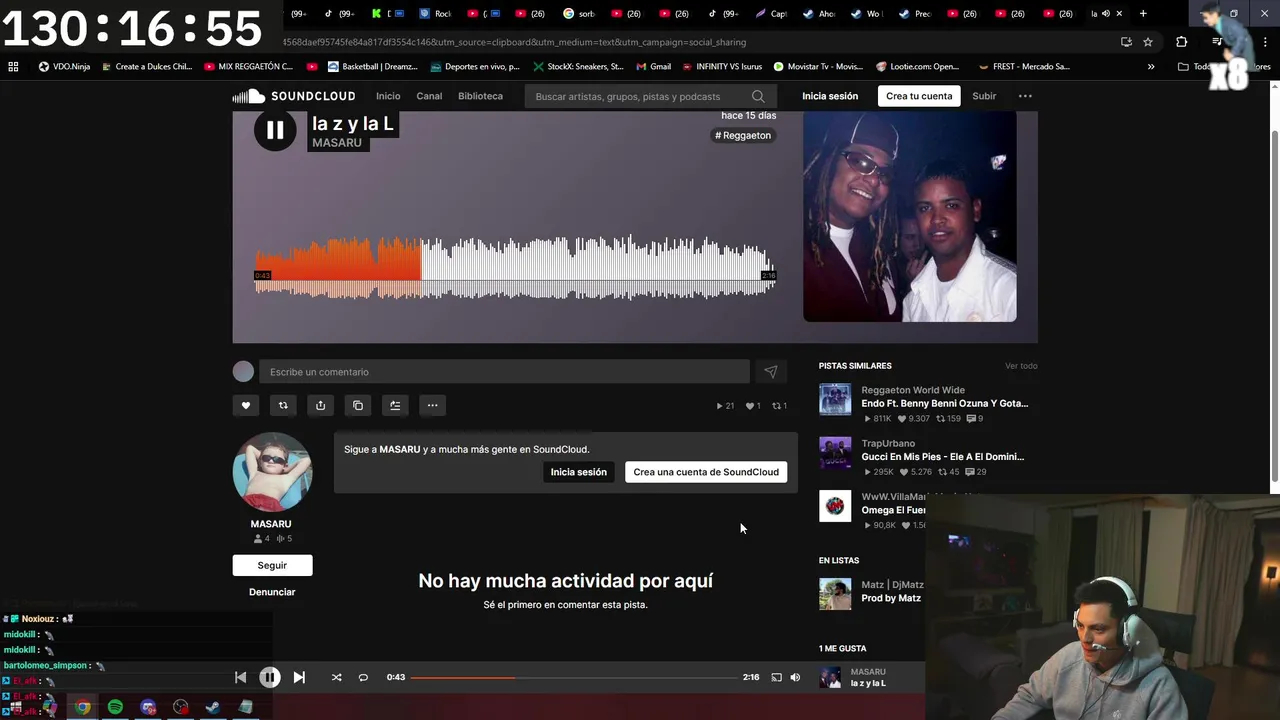Click inside the browser address bar URL

coord(515,42)
